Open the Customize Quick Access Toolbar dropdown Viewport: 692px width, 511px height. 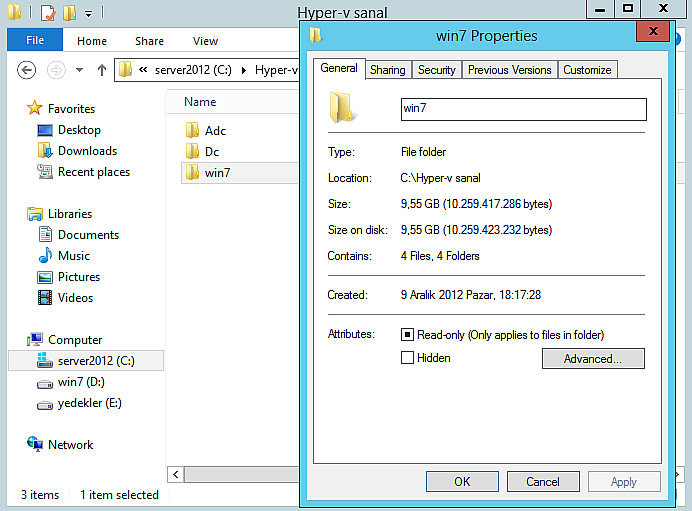pyautogui.click(x=88, y=13)
